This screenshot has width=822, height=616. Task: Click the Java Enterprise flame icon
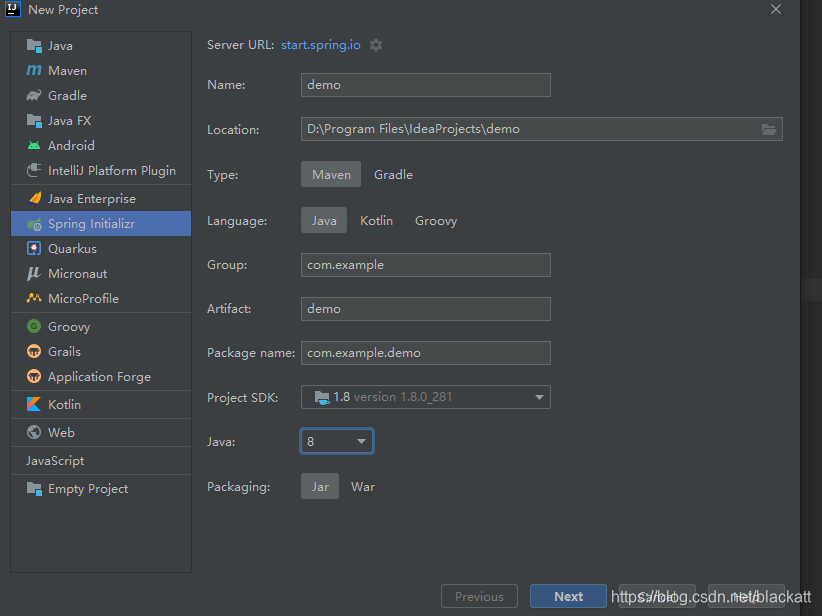tap(35, 198)
